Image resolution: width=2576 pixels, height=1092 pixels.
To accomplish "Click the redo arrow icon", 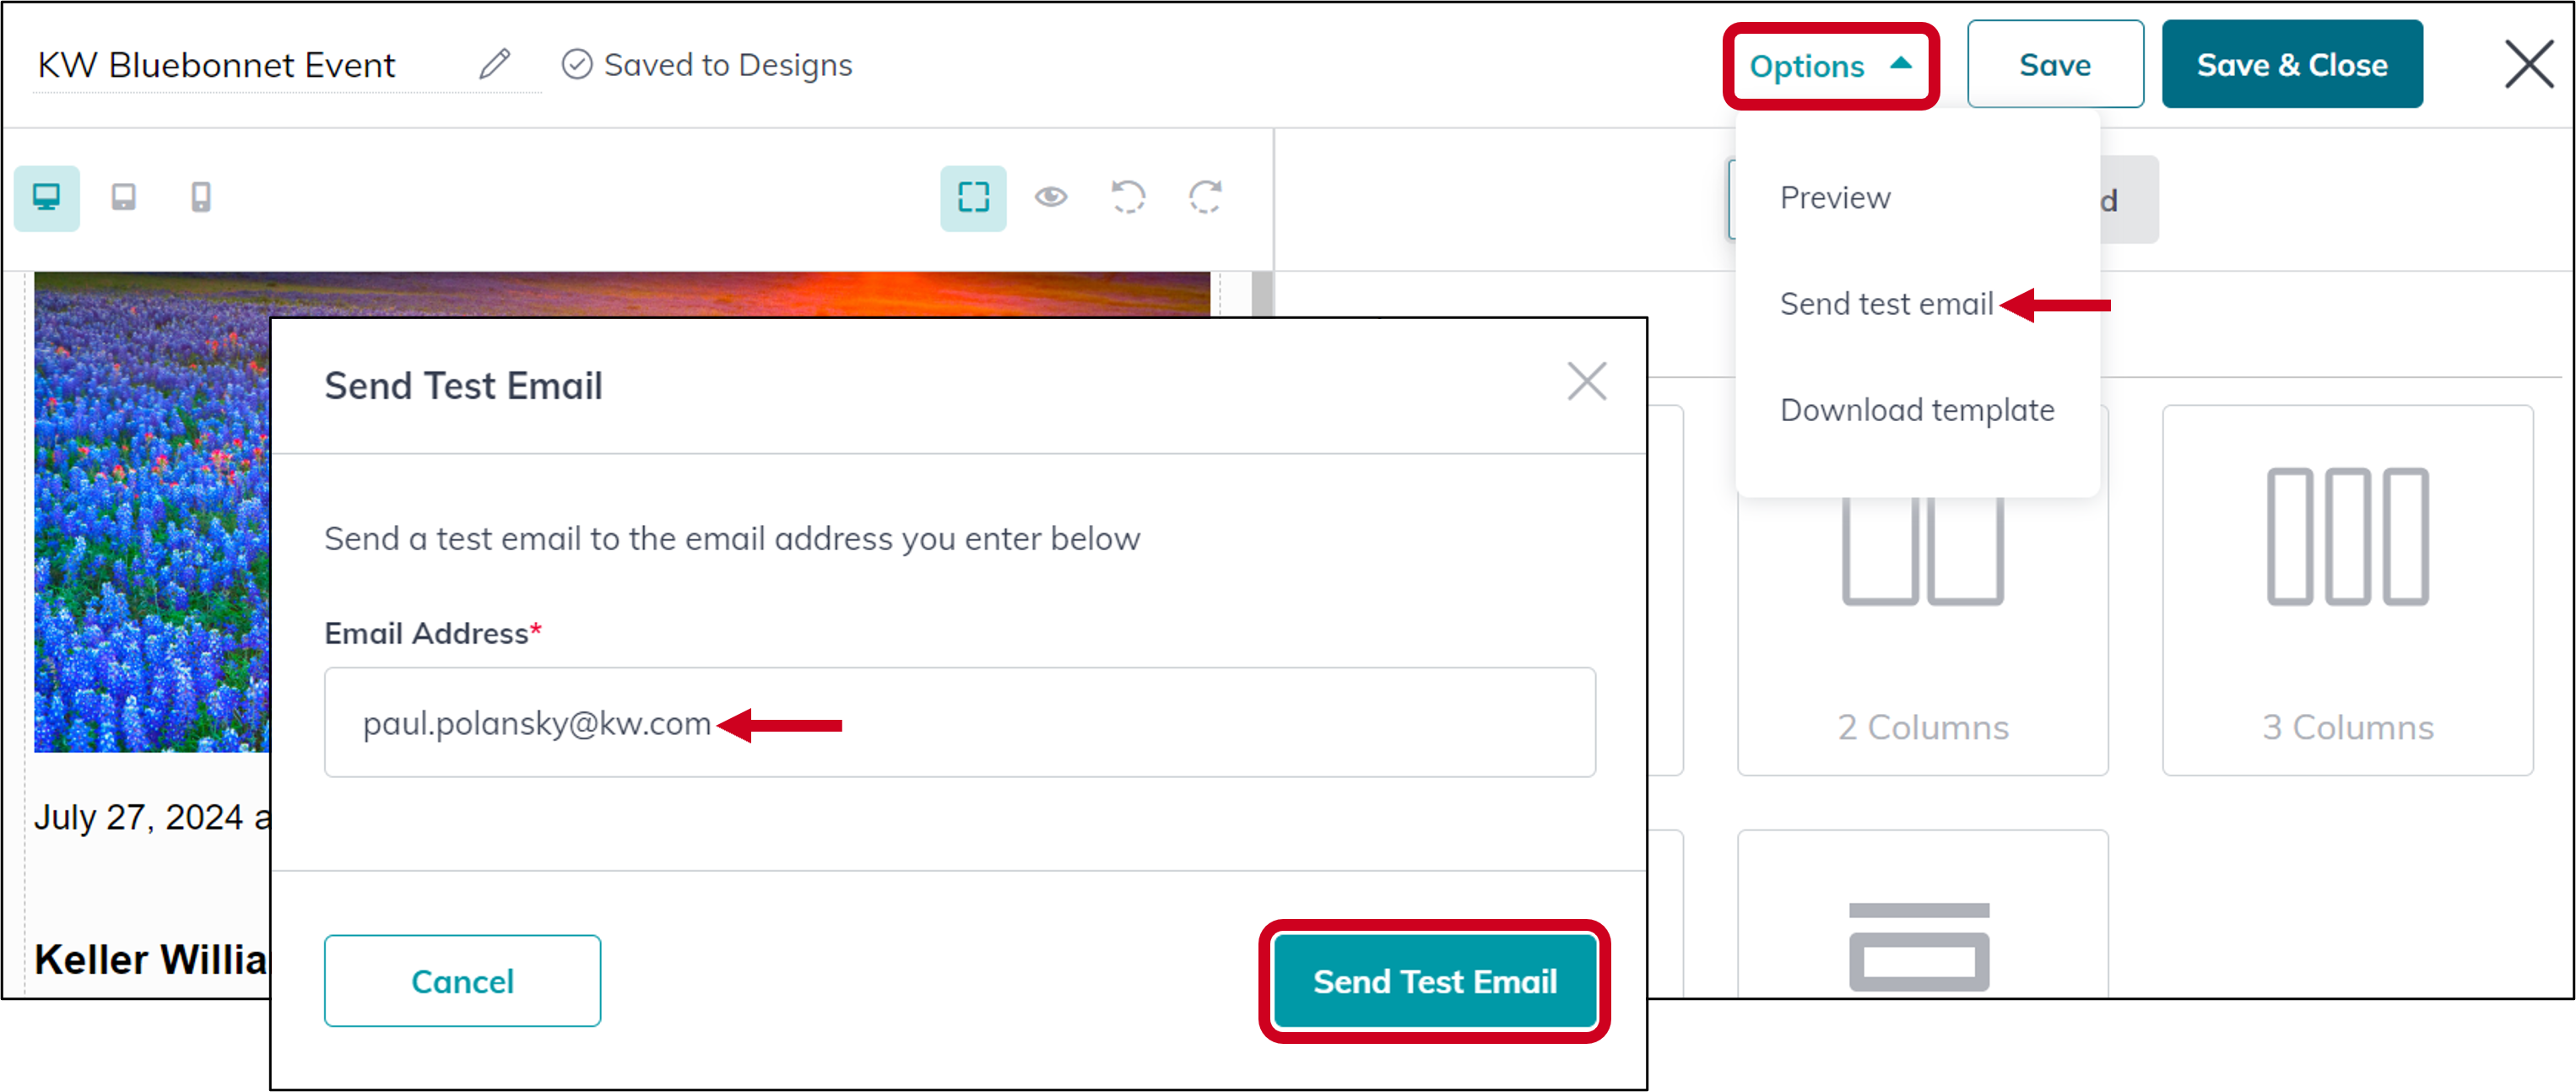I will (x=1206, y=198).
